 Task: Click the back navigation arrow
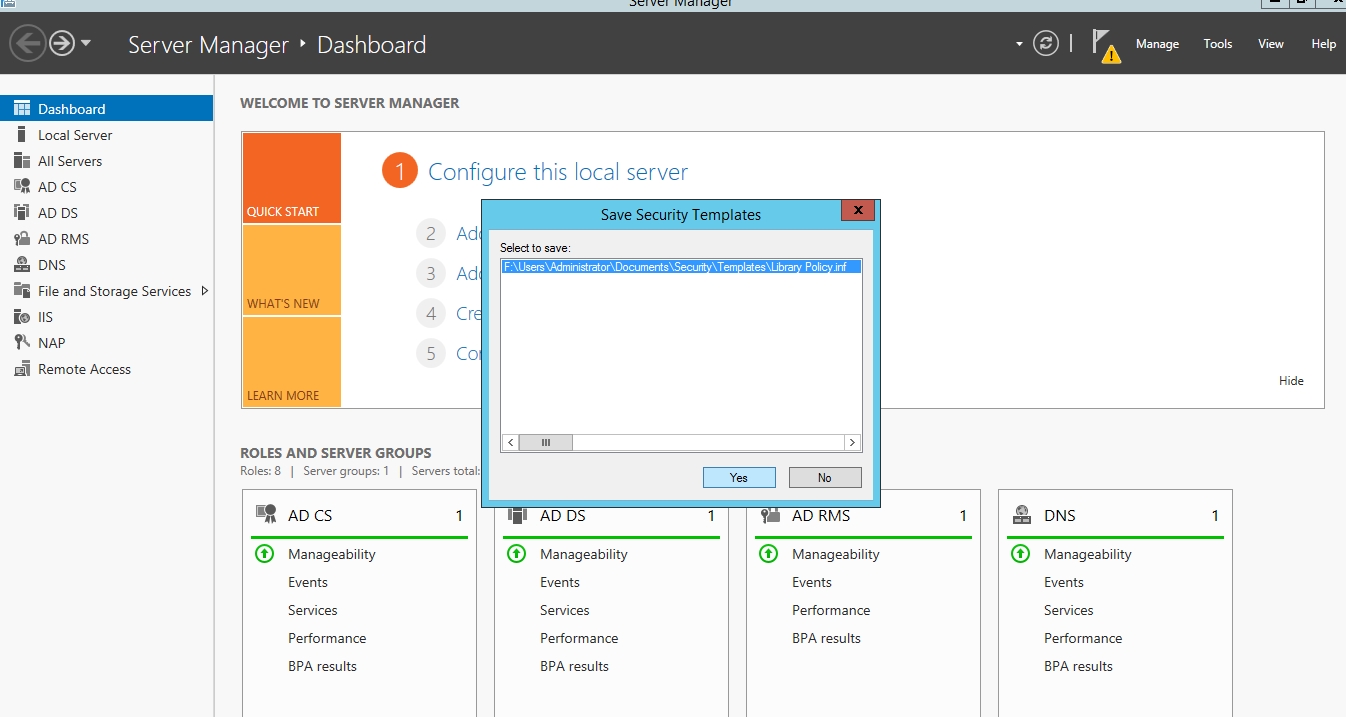pyautogui.click(x=27, y=44)
